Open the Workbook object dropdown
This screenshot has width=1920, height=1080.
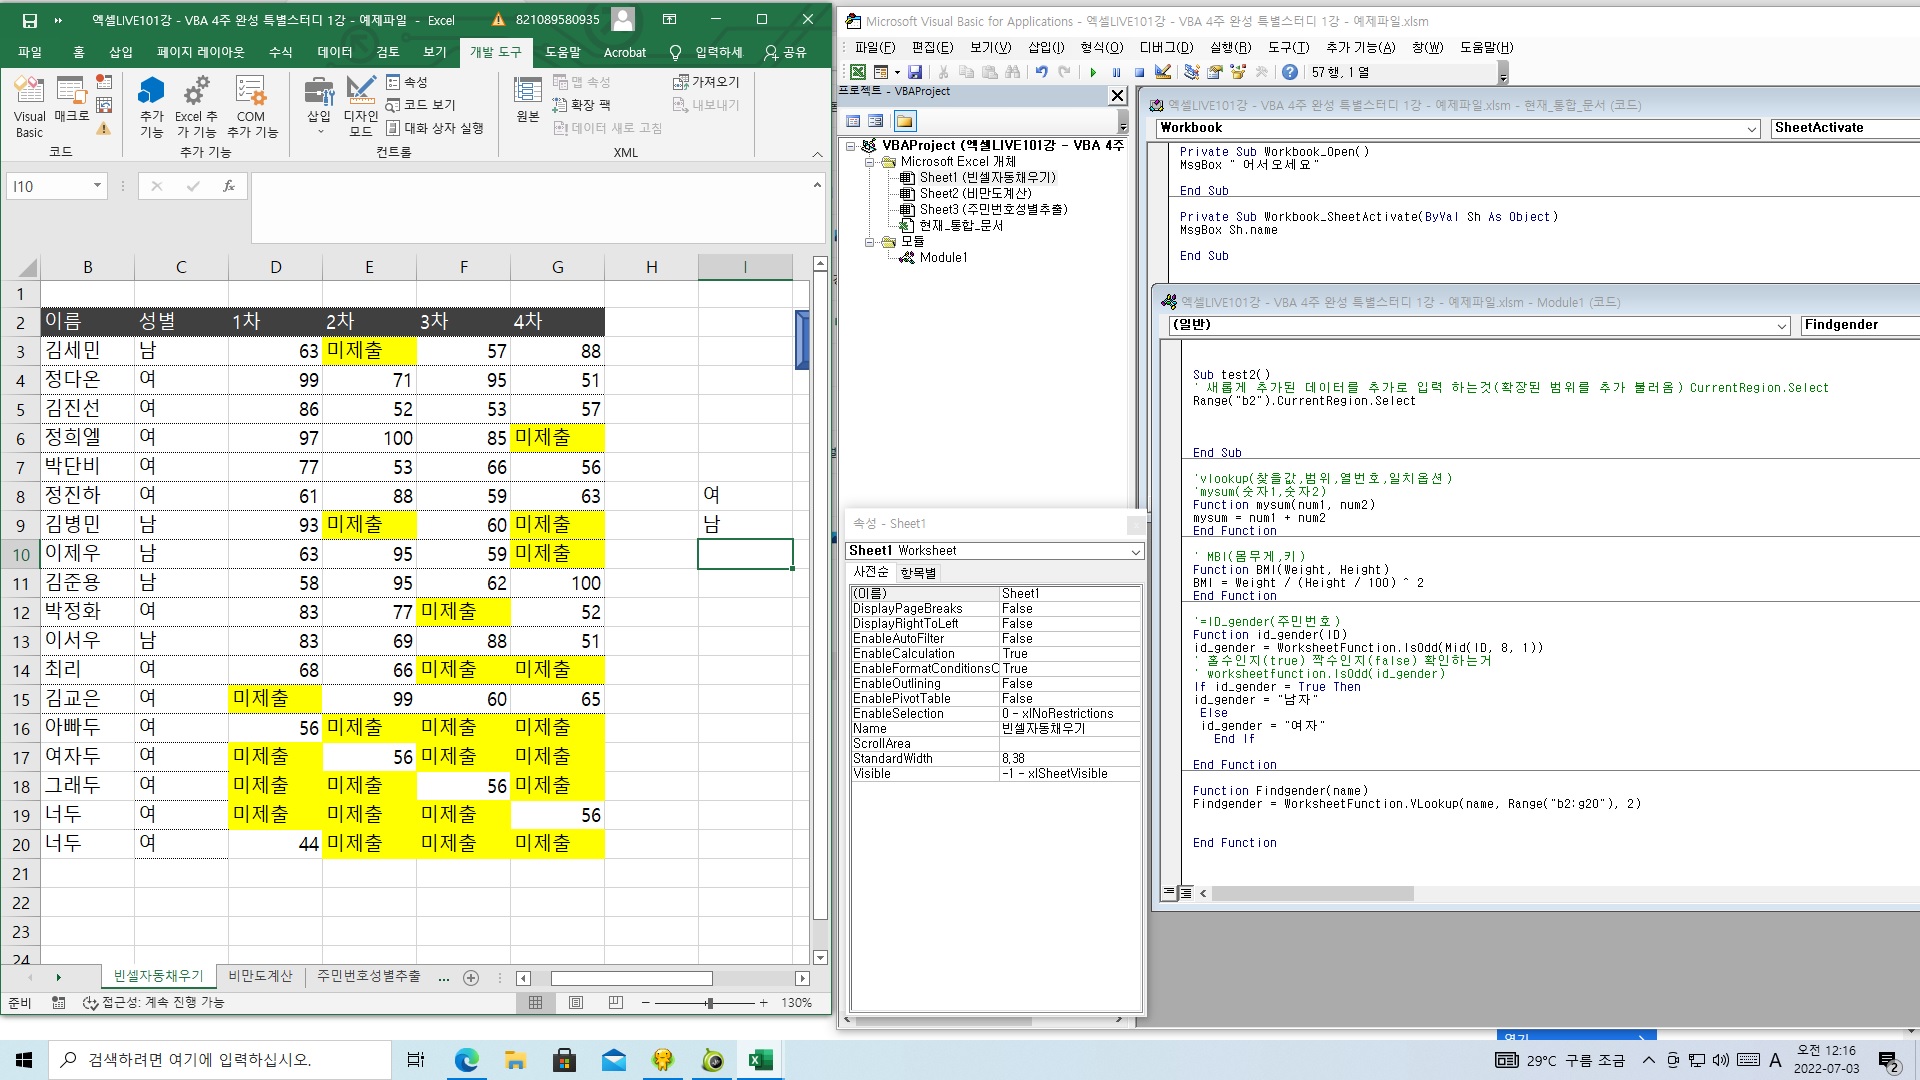(x=1751, y=128)
